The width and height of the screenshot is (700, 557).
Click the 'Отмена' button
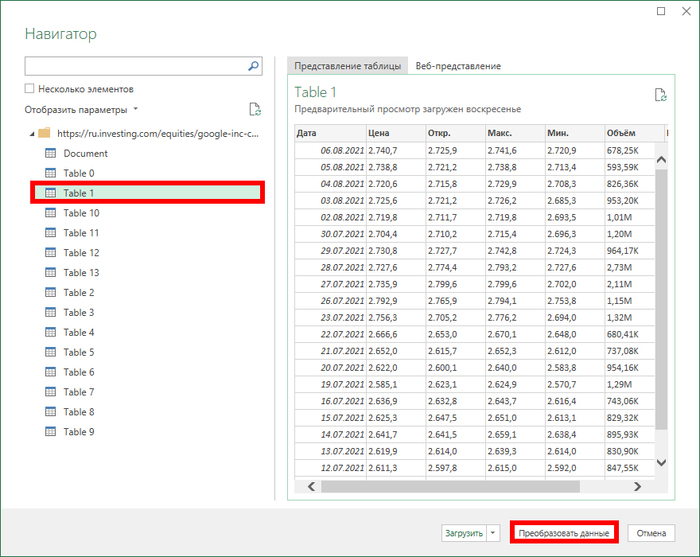pos(651,533)
